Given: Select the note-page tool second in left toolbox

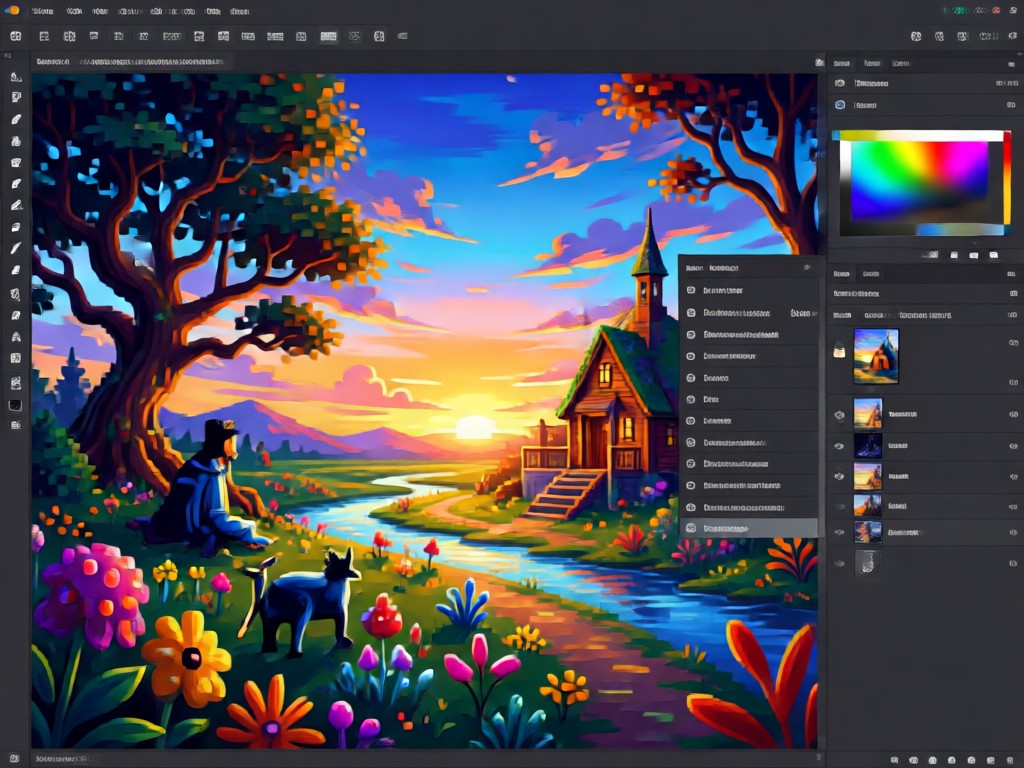Looking at the screenshot, I should tap(16, 97).
